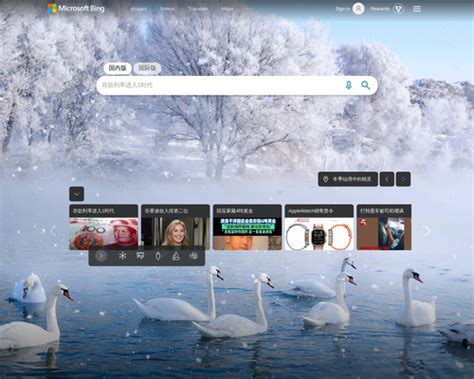This screenshot has width=474, height=379.
Task: Click the Apple Watch card headline
Action: point(311,211)
